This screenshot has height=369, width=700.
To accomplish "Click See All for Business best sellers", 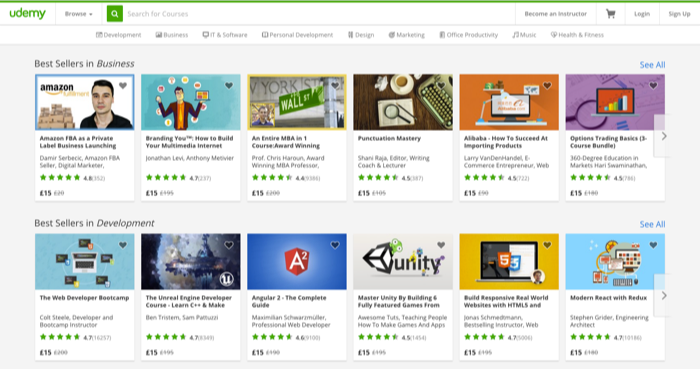I will click(x=652, y=65).
